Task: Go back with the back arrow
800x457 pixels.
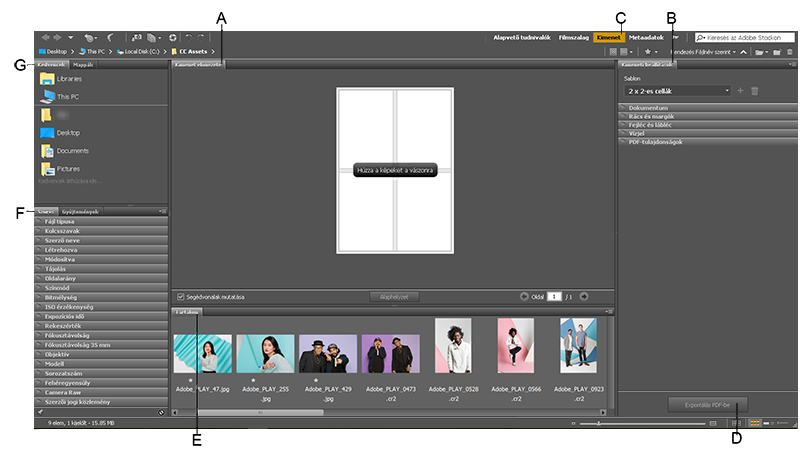Action: click(45, 37)
